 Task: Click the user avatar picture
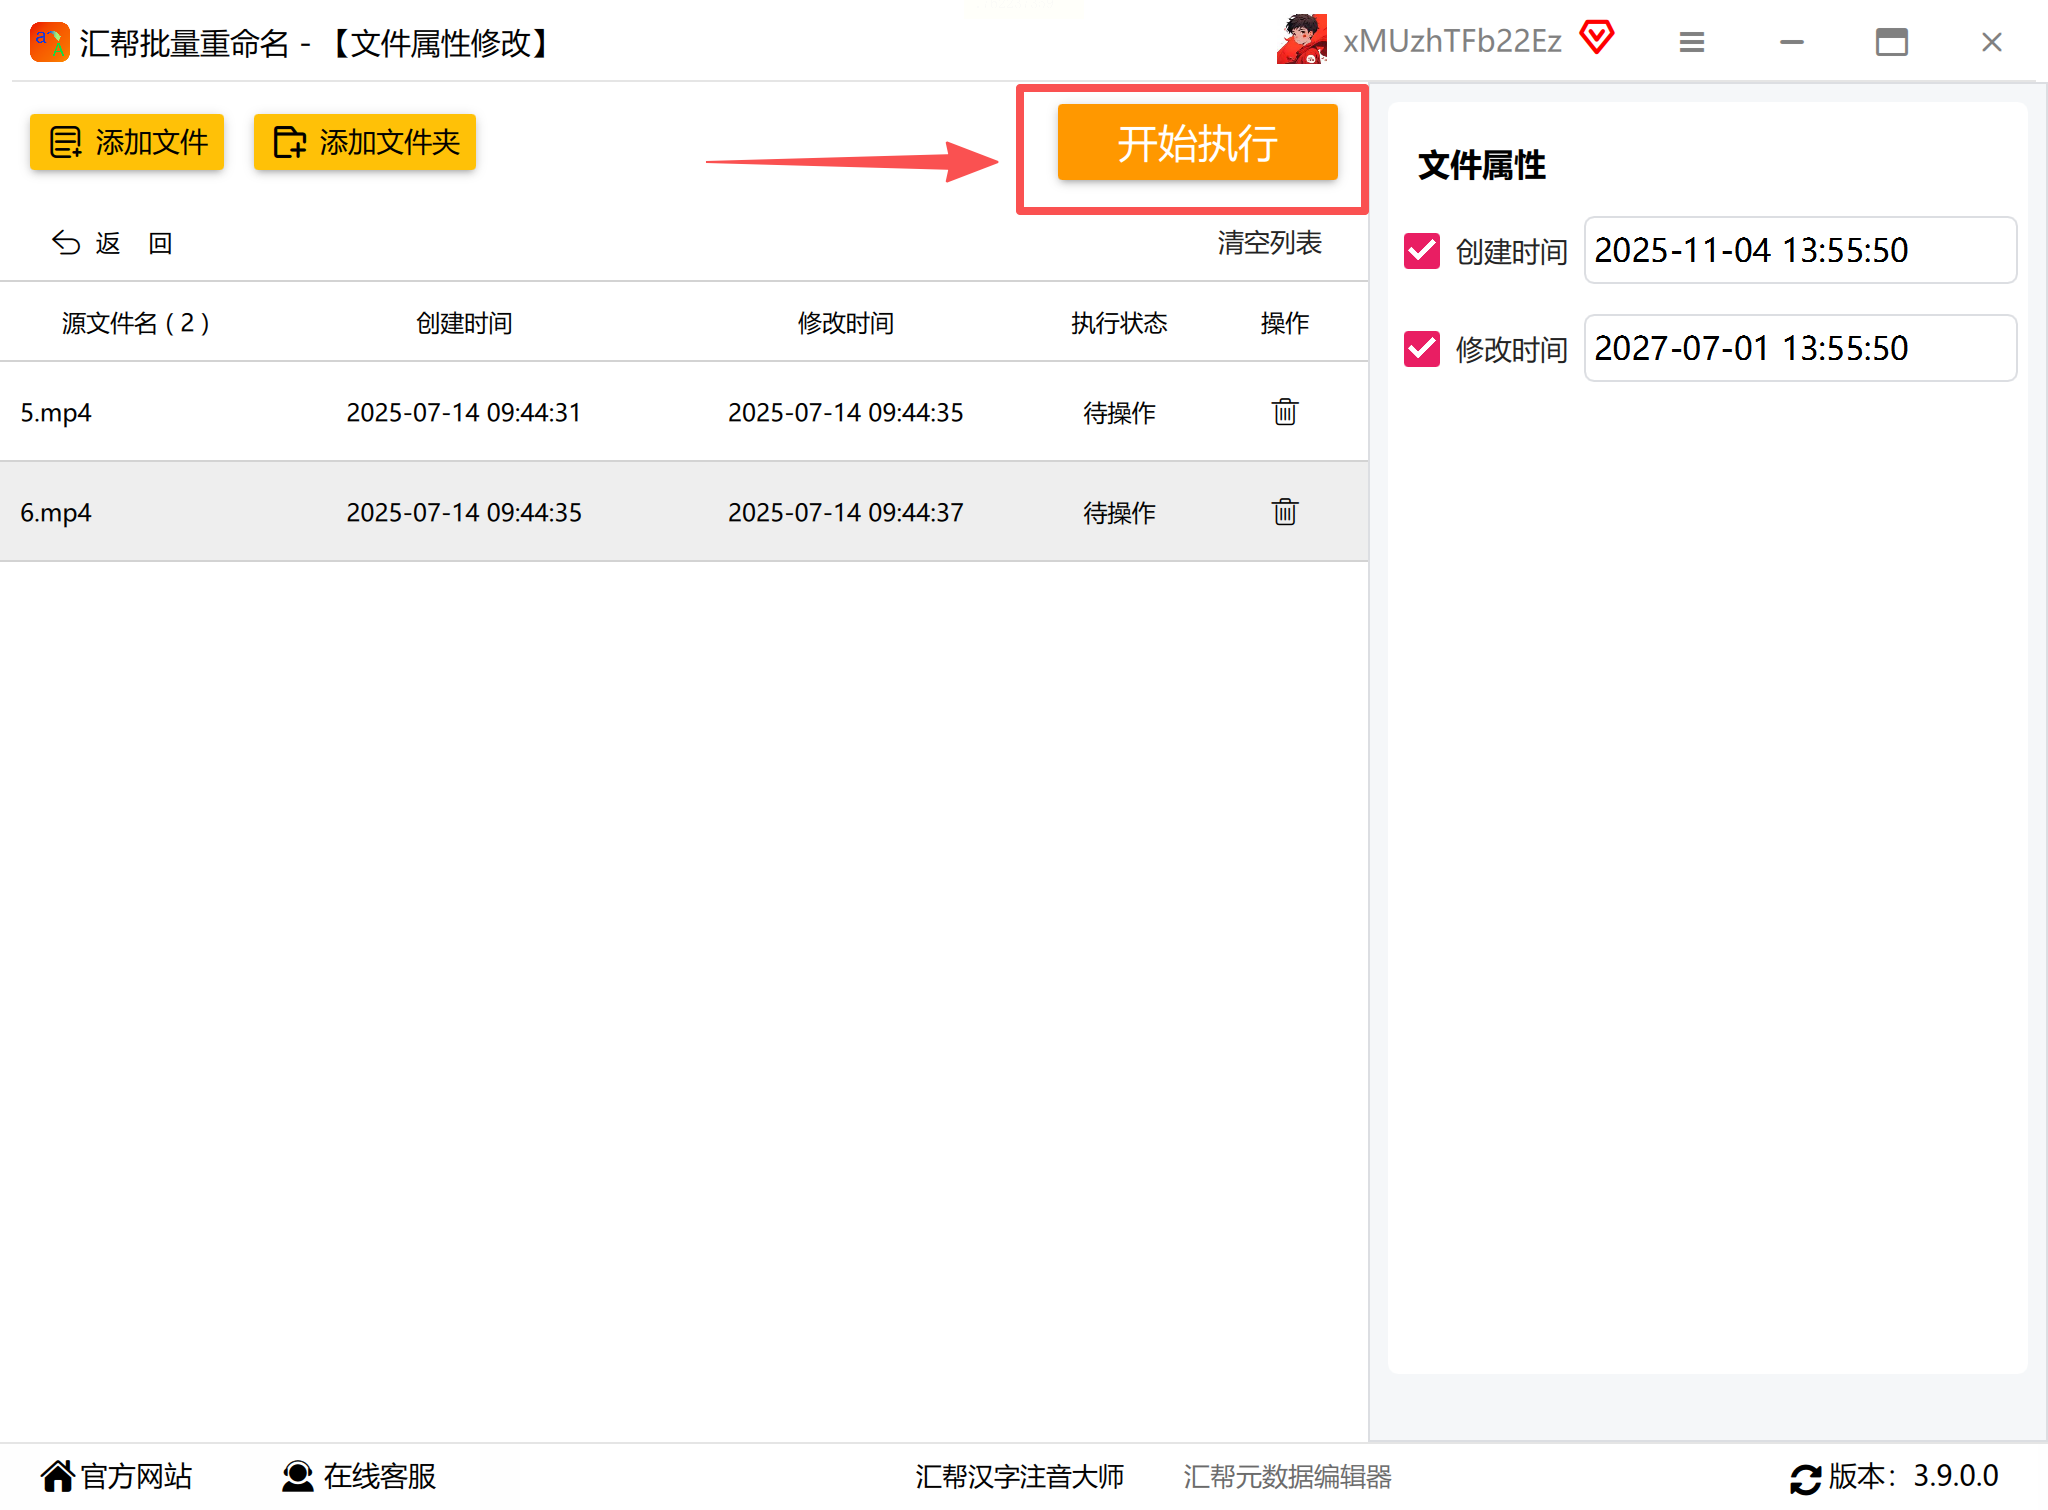tap(1301, 40)
